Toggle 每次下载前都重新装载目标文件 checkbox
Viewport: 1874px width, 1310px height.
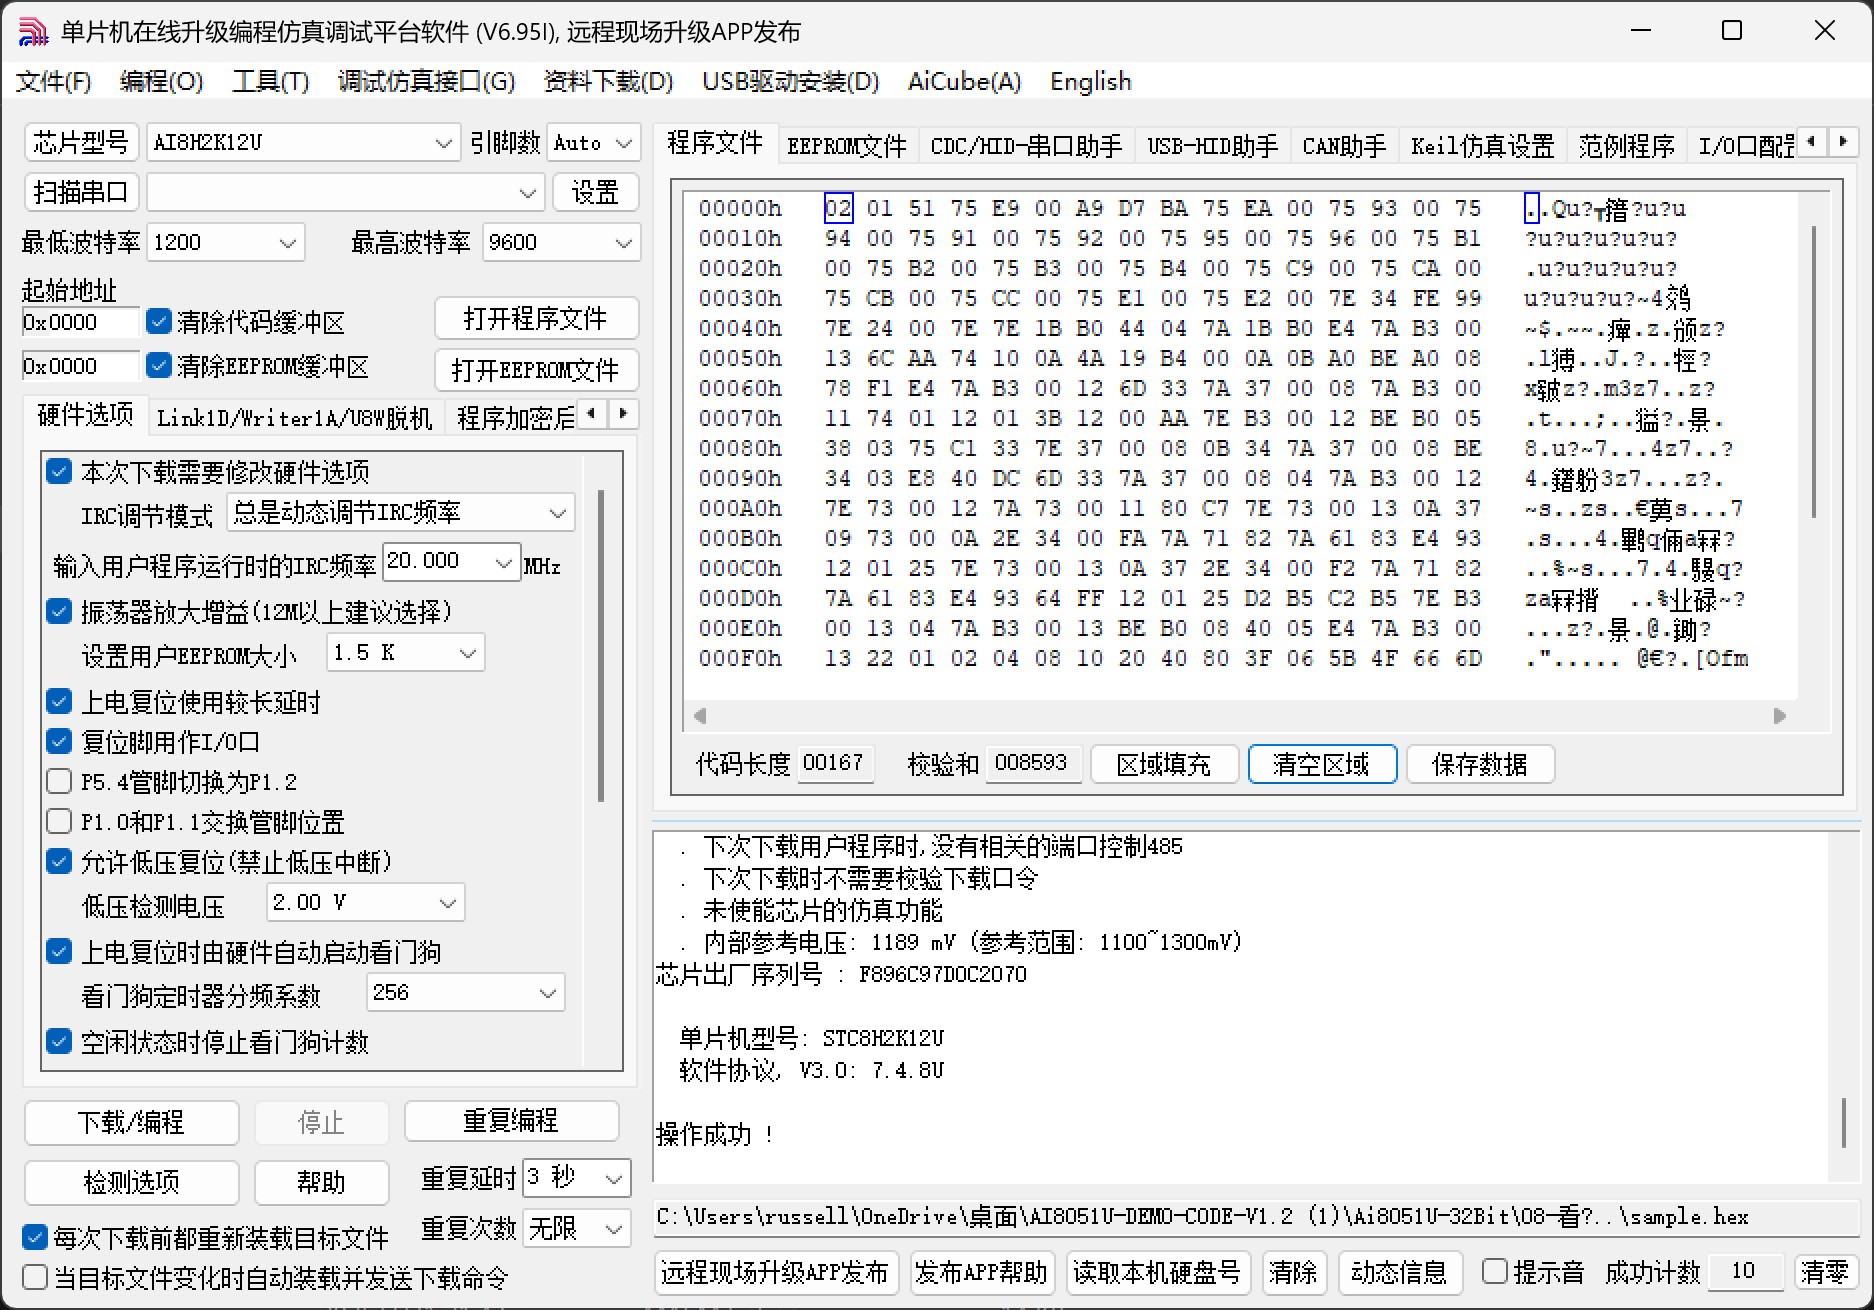35,1237
